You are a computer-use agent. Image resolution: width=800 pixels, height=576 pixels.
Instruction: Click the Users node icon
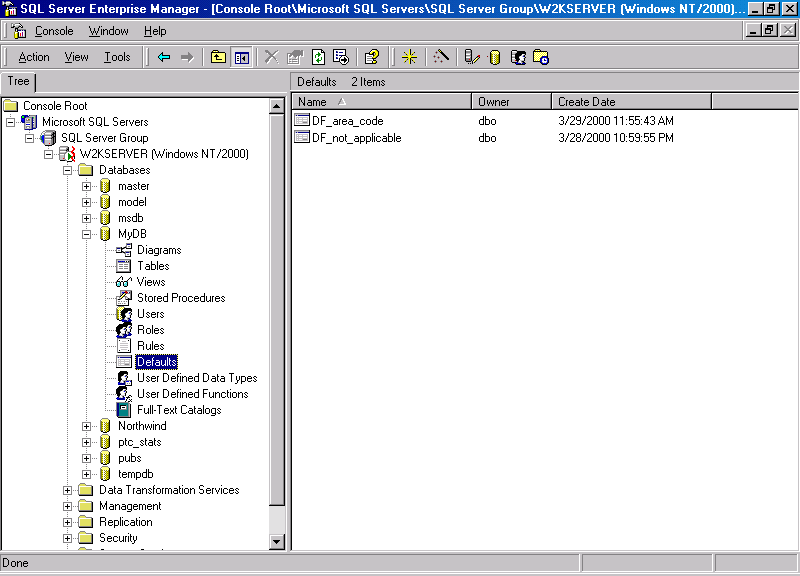point(124,314)
